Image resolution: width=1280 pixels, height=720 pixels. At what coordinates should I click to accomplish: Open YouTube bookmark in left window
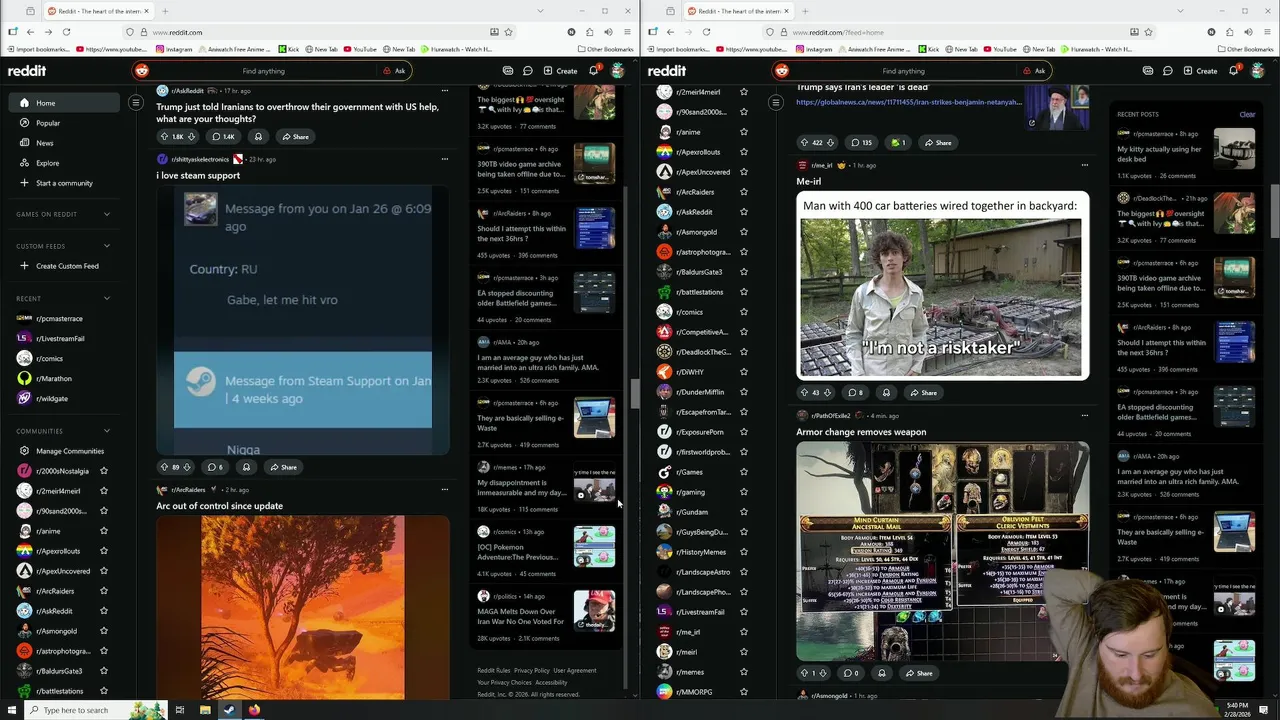pyautogui.click(x=360, y=49)
